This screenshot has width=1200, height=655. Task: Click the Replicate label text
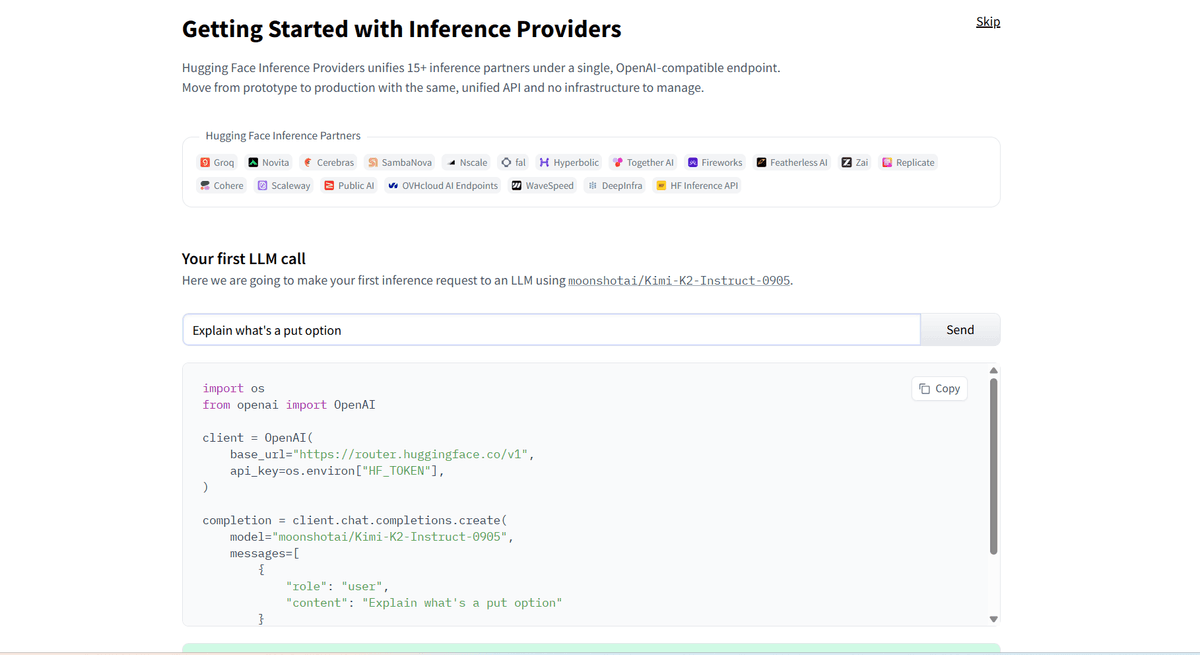915,162
